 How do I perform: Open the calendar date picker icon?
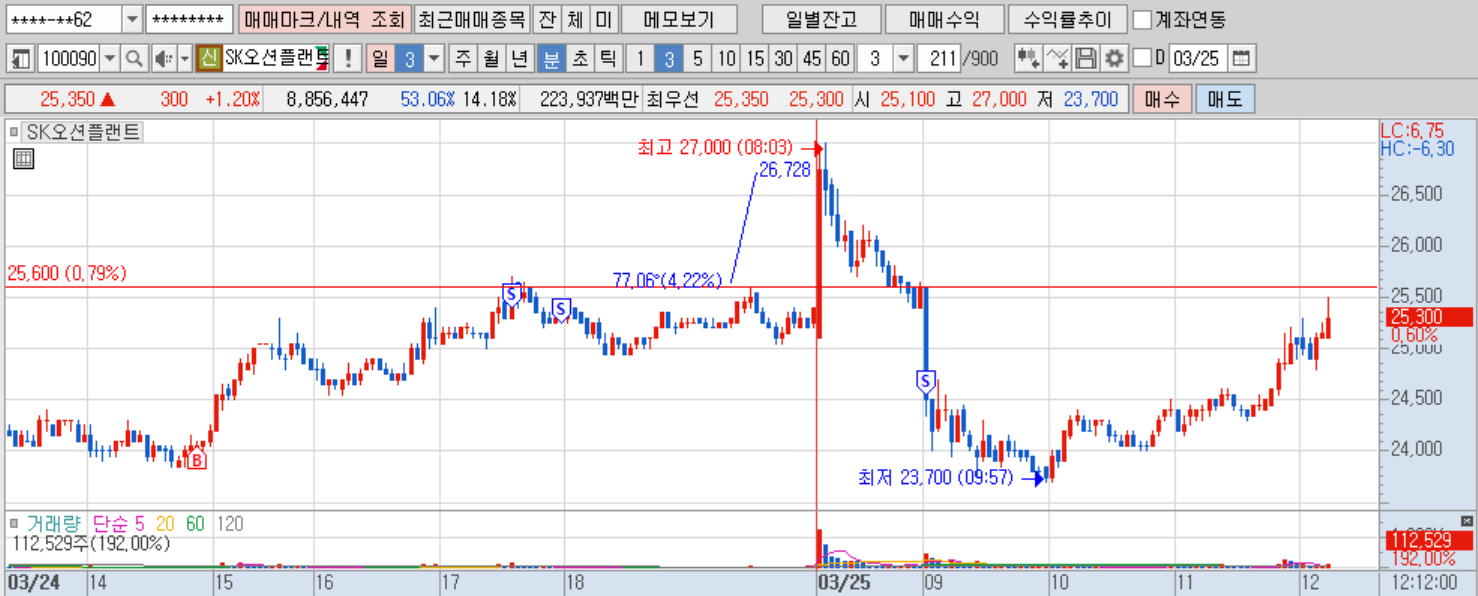1240,58
